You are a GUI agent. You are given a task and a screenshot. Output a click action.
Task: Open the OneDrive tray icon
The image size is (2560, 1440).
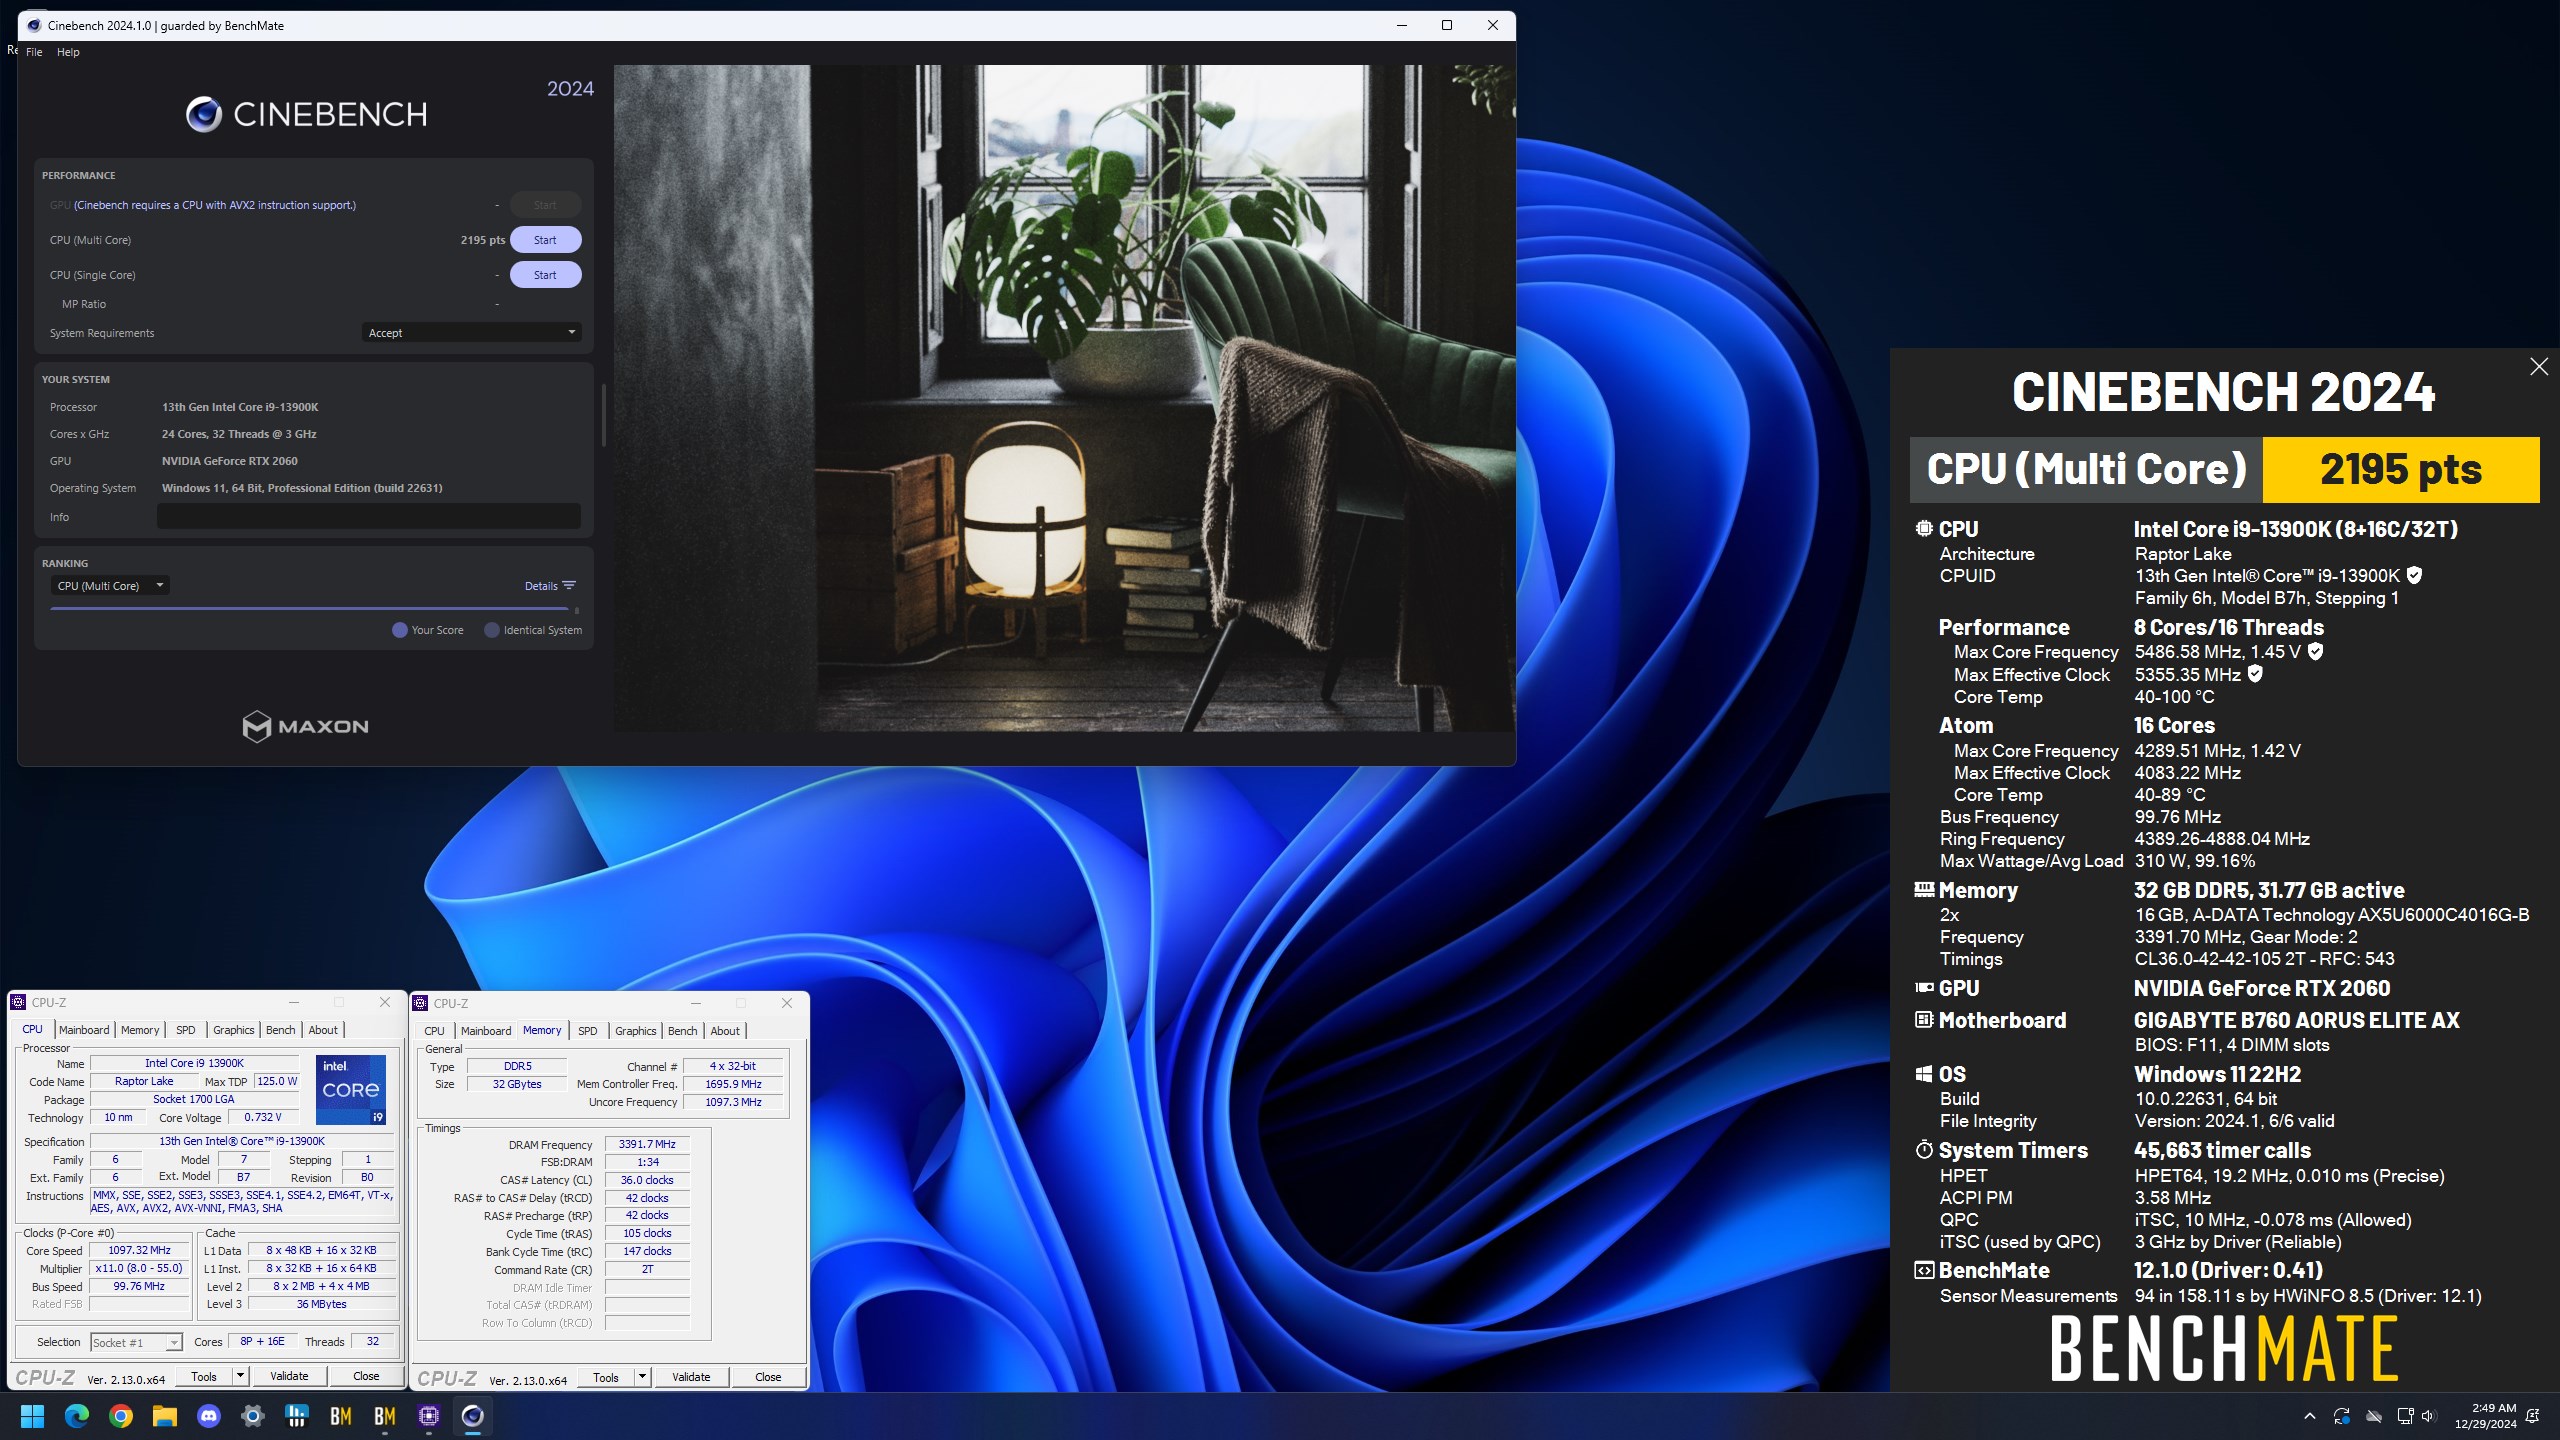tap(2373, 1416)
